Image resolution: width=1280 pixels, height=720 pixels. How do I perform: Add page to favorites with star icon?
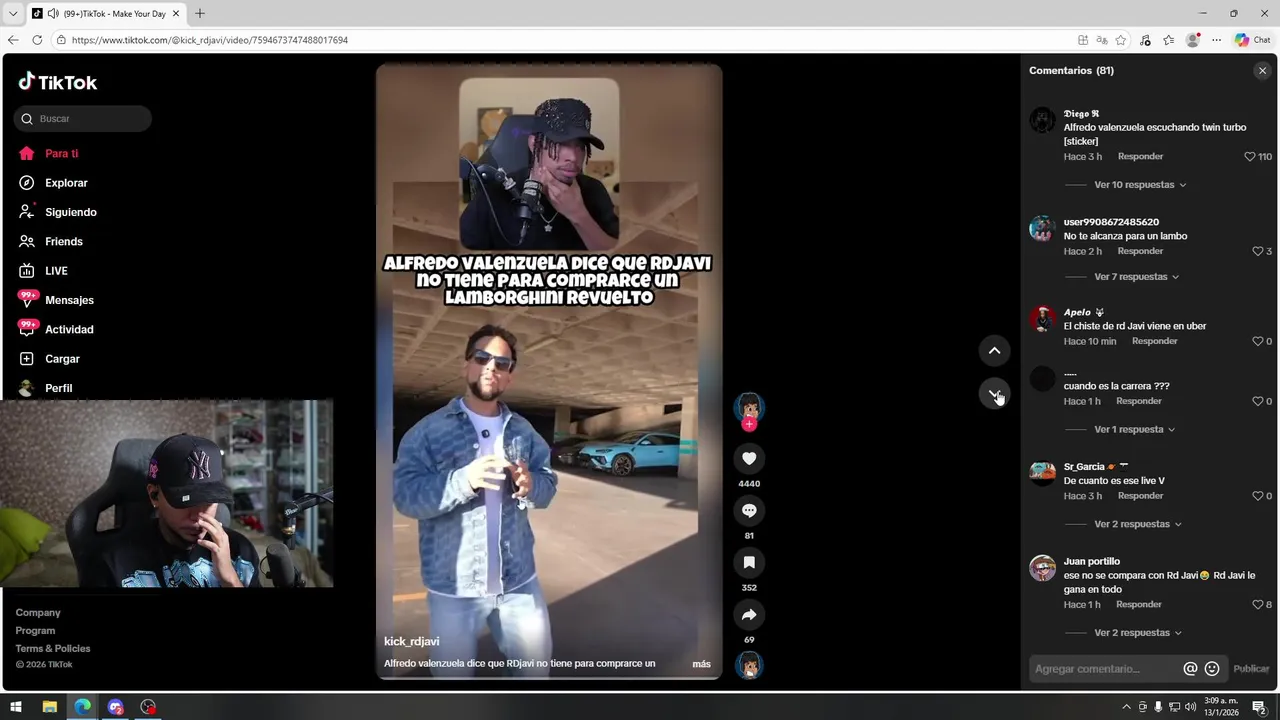point(1121,40)
